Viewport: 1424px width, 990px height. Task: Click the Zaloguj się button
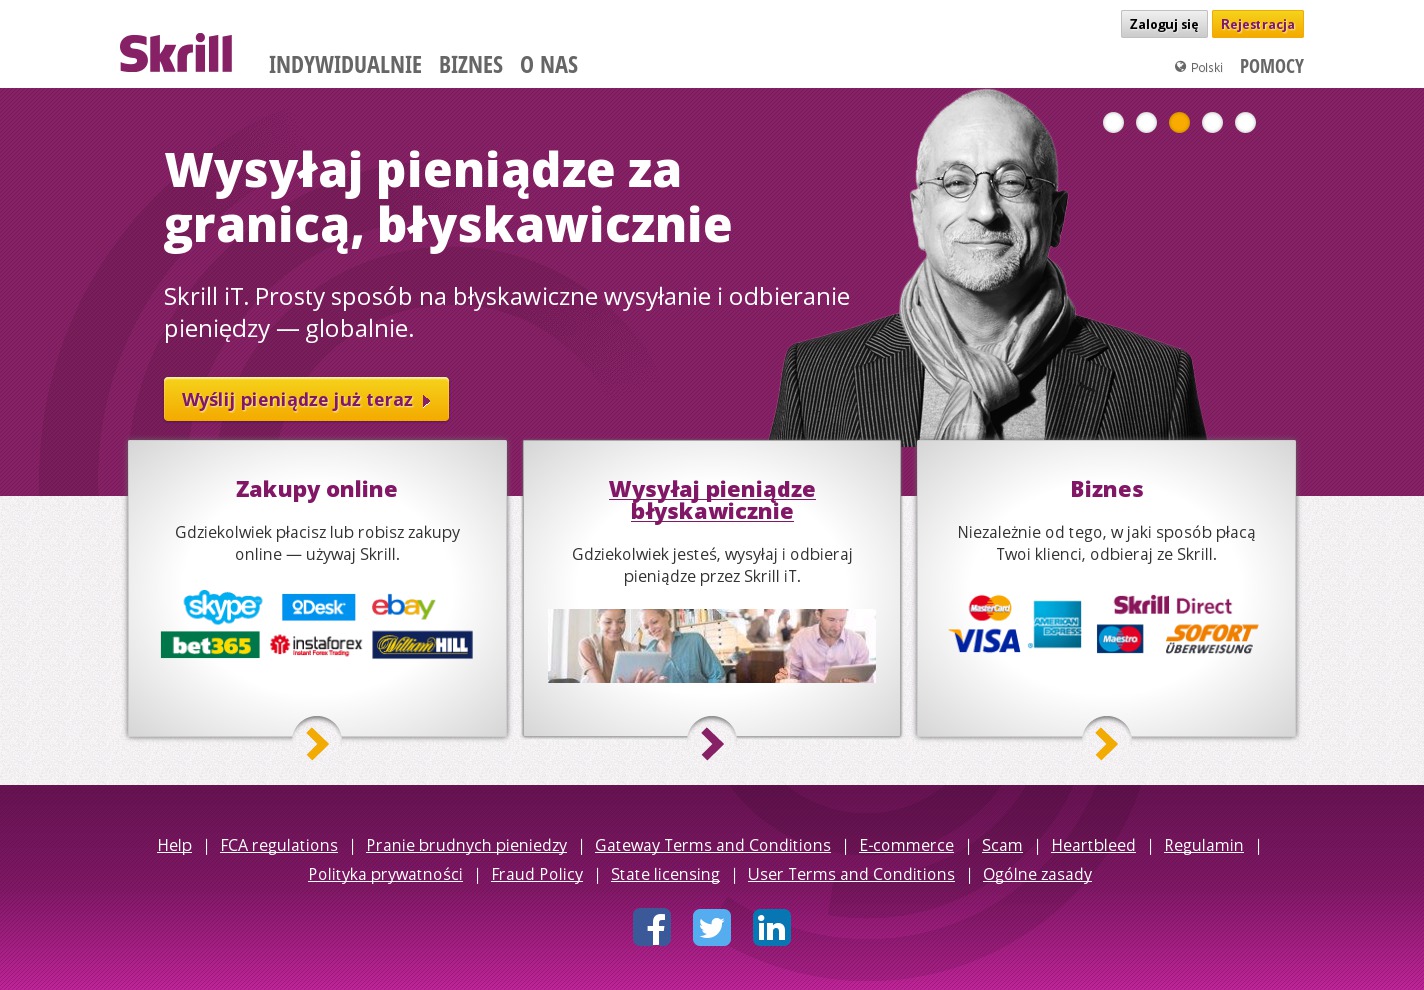[x=1164, y=24]
